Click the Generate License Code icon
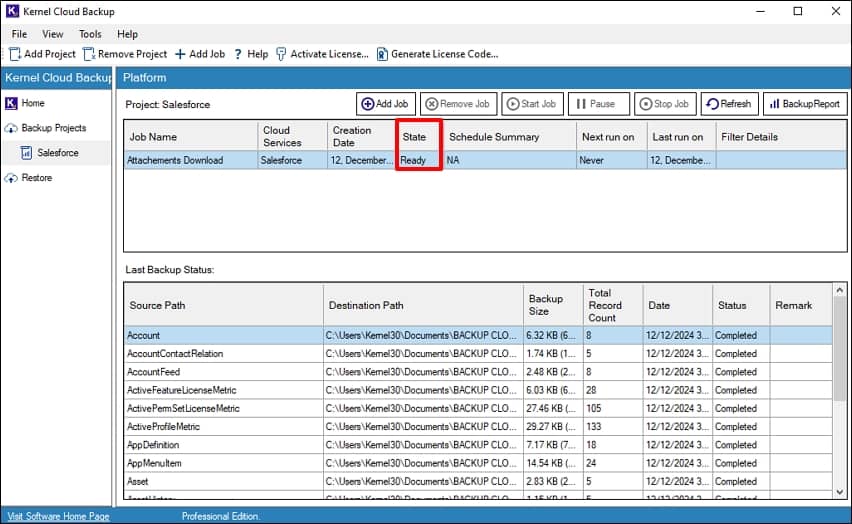852x524 pixels. coord(382,54)
